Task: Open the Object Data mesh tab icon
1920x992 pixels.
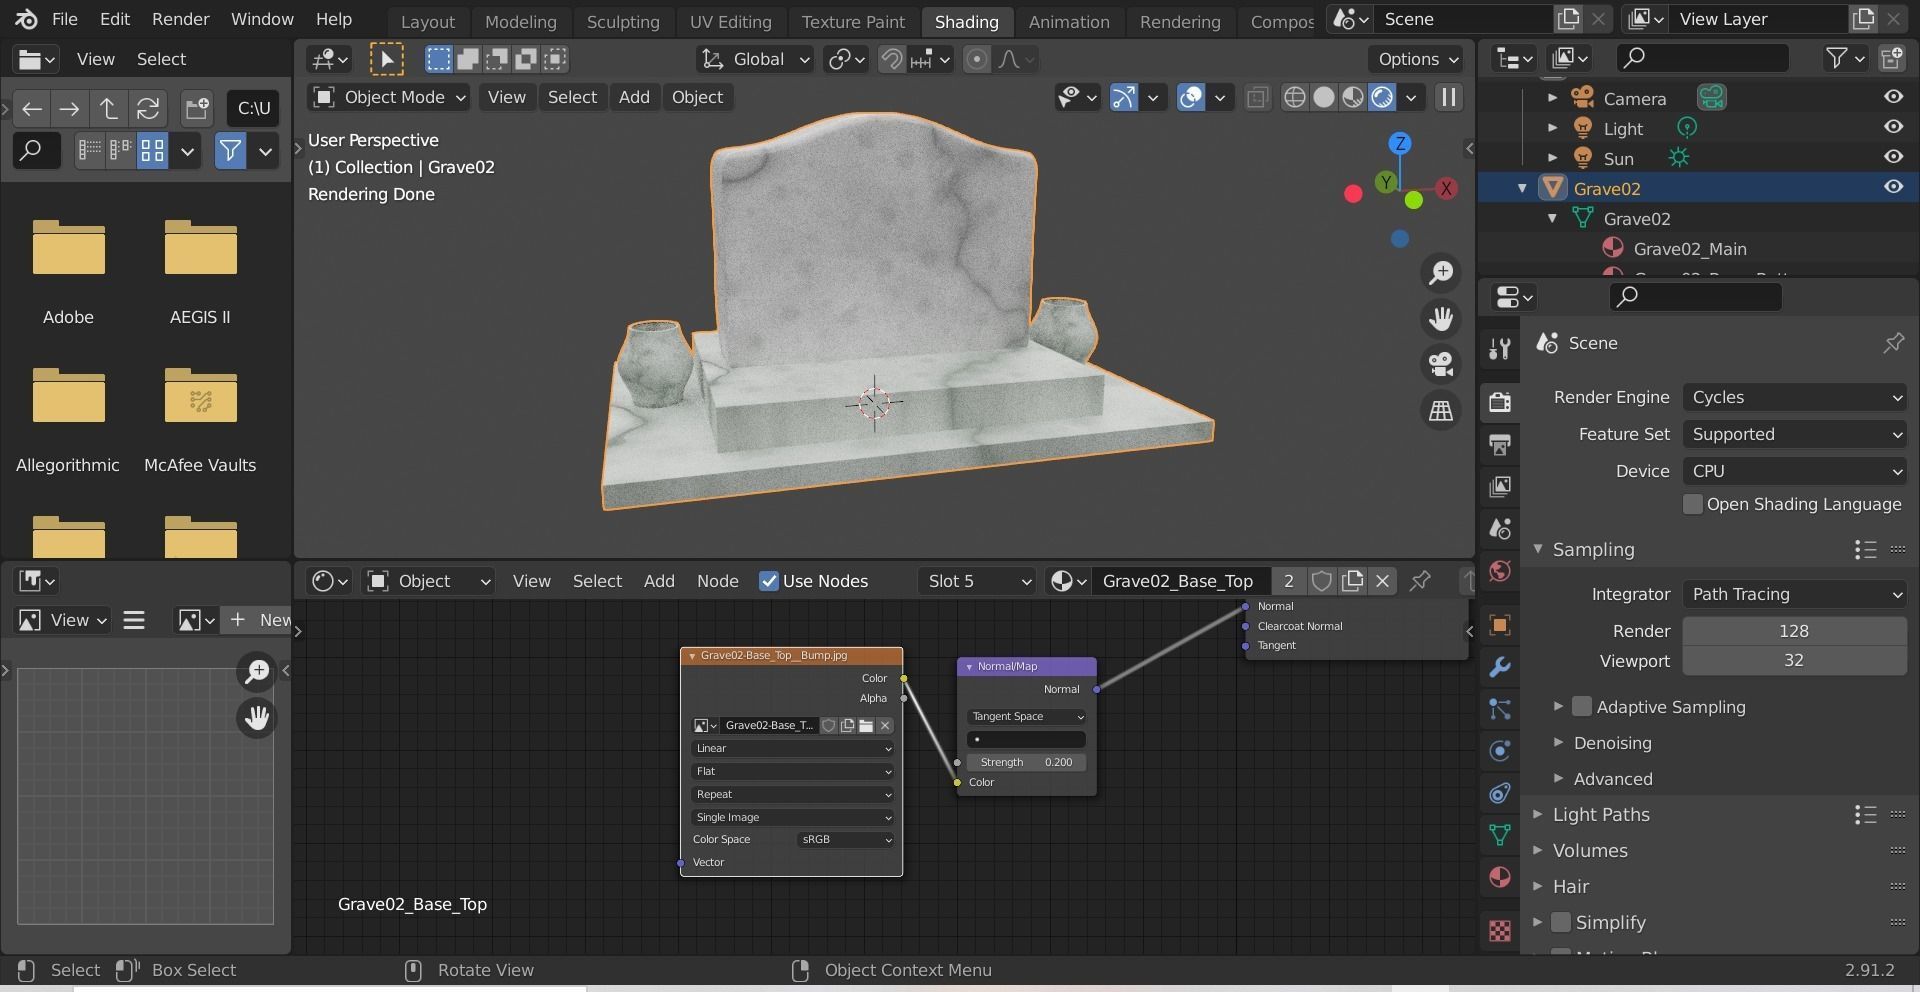Action: pyautogui.click(x=1499, y=835)
